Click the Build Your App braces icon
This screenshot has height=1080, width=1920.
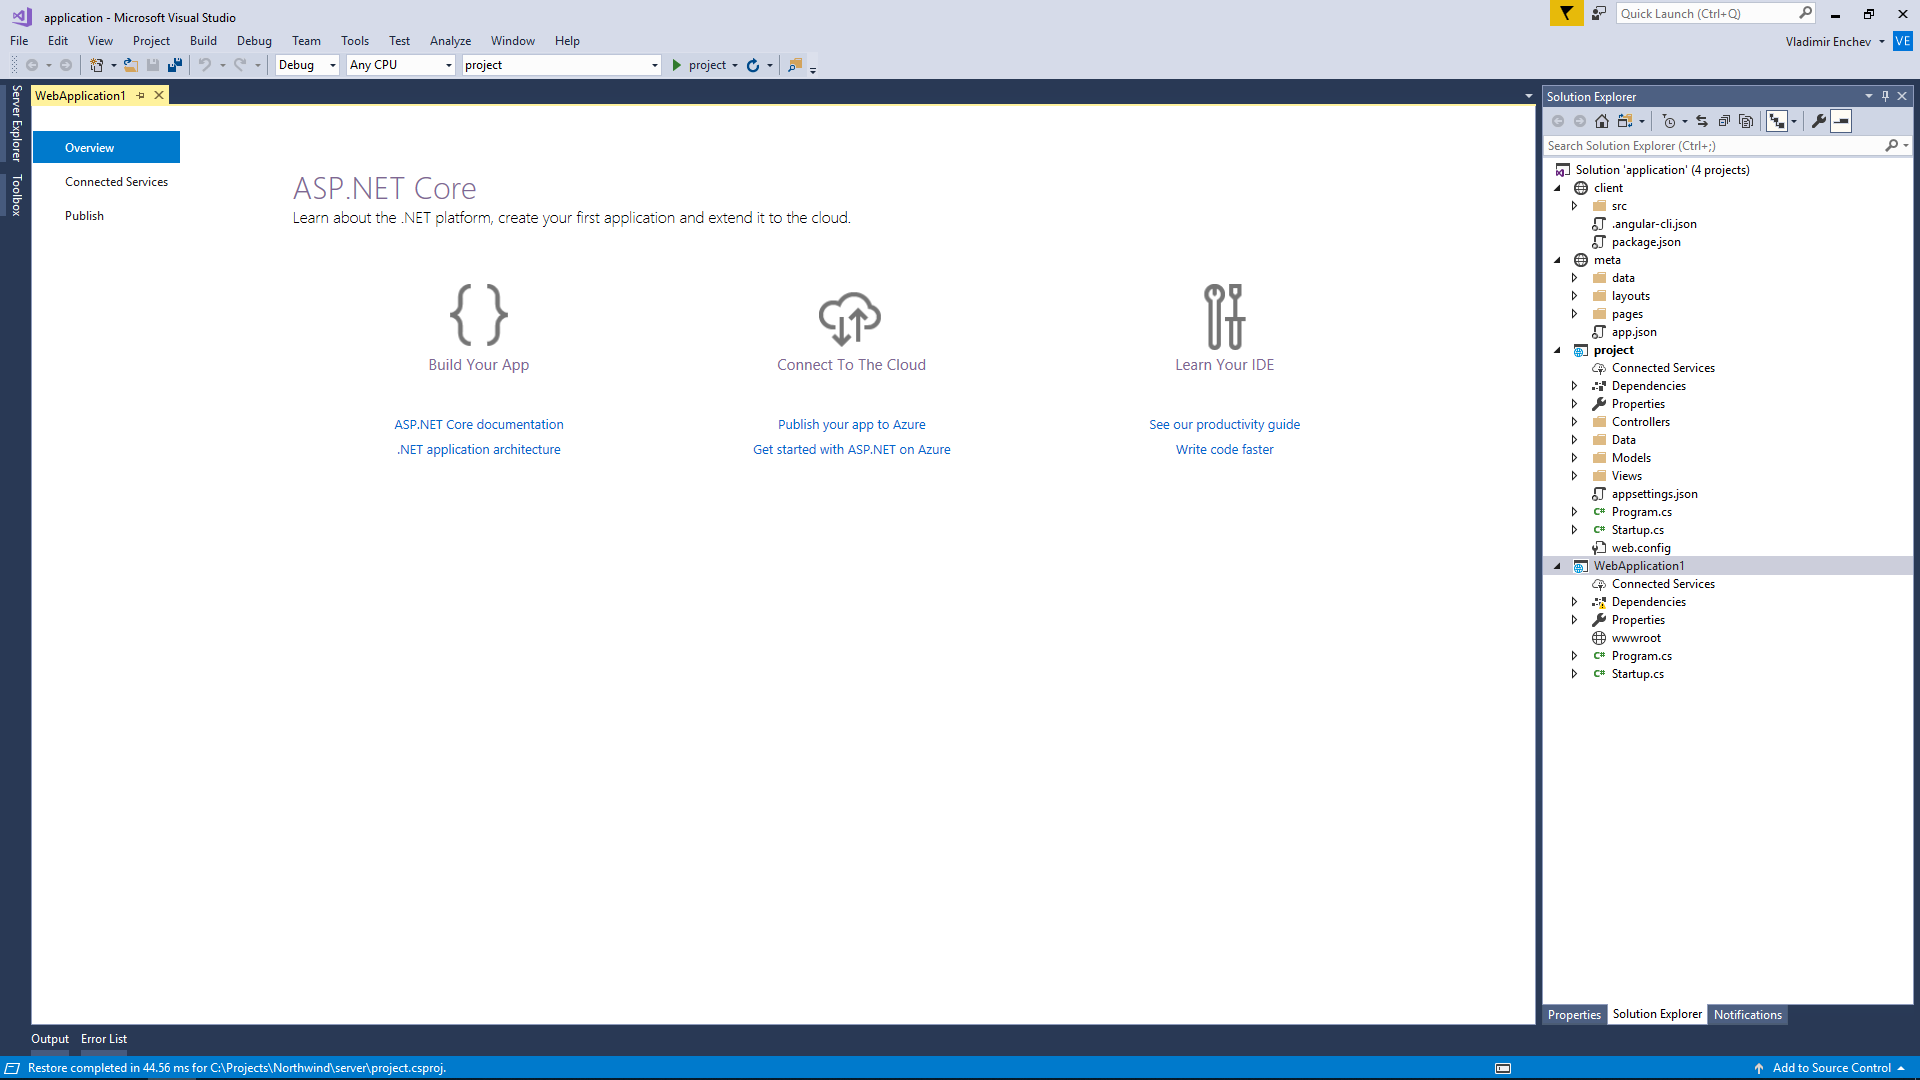click(x=479, y=315)
